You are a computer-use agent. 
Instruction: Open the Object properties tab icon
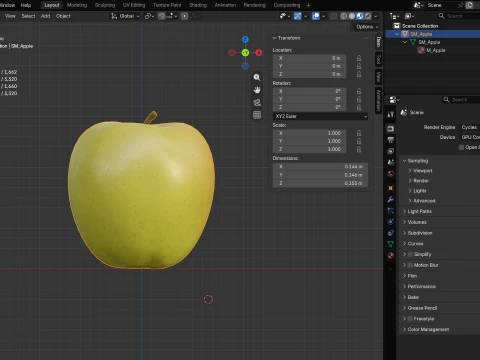(x=391, y=188)
